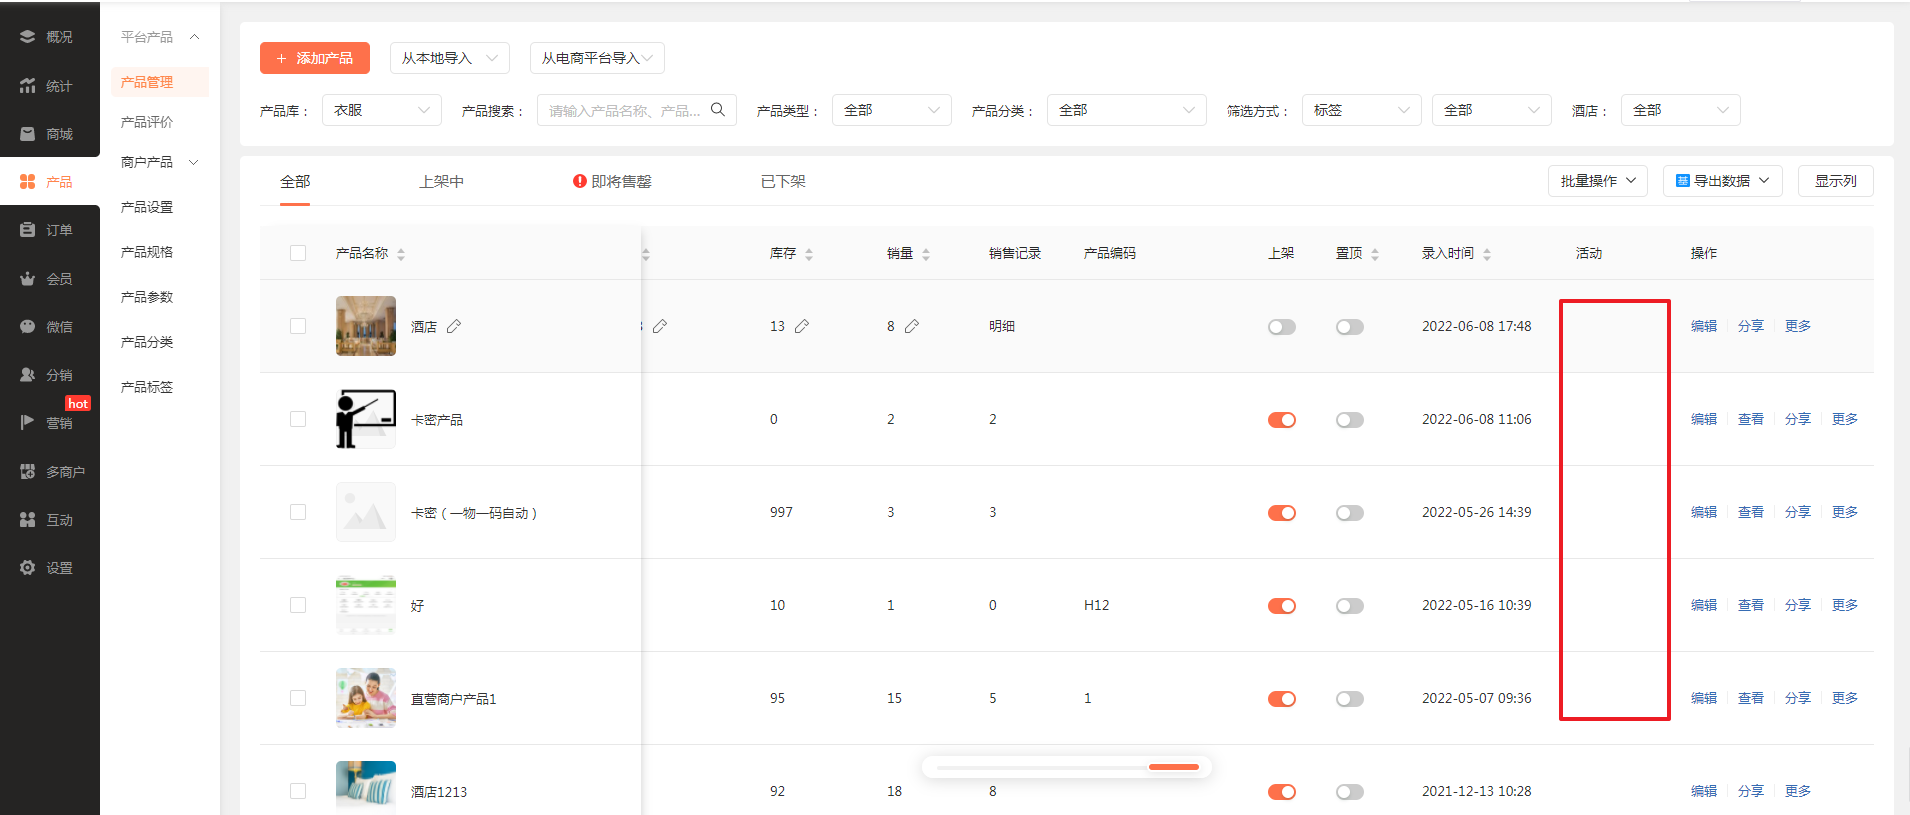Image resolution: width=1910 pixels, height=815 pixels.
Task: Click the orange horizontal scrollbar thumb
Action: click(x=1174, y=767)
